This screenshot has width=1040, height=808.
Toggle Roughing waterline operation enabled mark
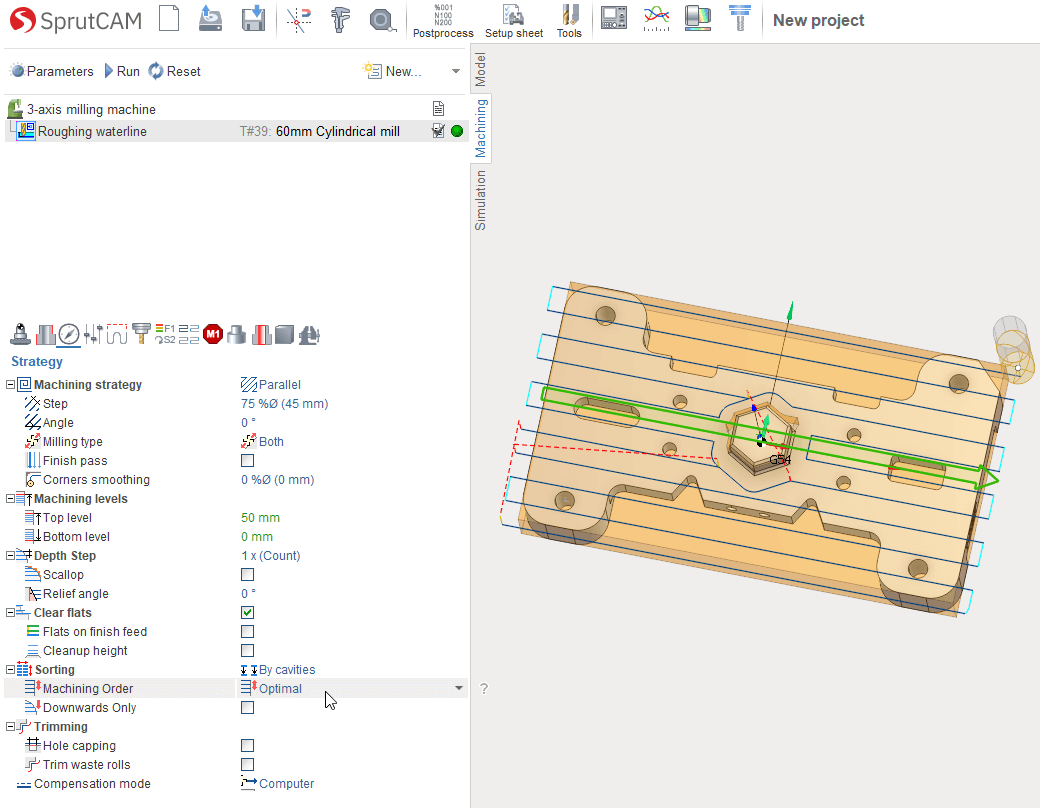click(438, 131)
